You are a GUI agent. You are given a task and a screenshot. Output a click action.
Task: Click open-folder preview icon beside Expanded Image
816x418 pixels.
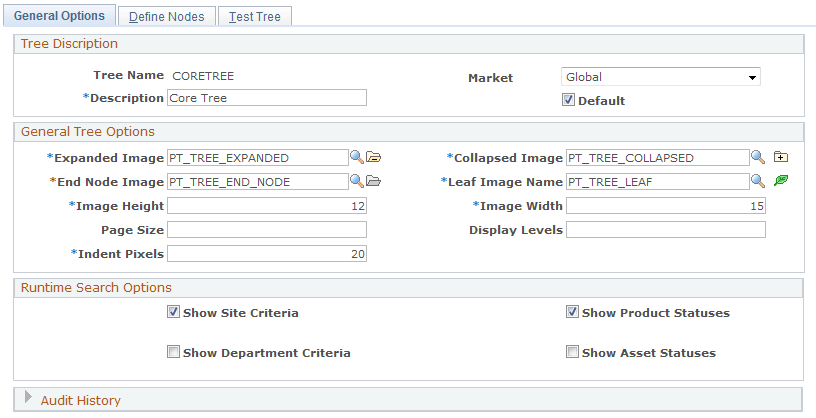[374, 157]
